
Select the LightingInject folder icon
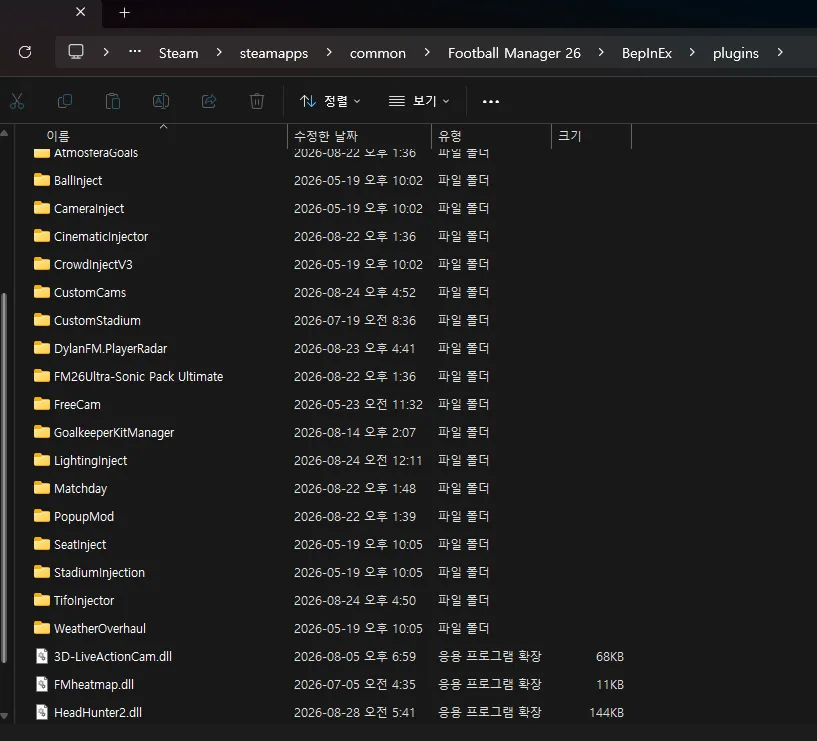42,460
